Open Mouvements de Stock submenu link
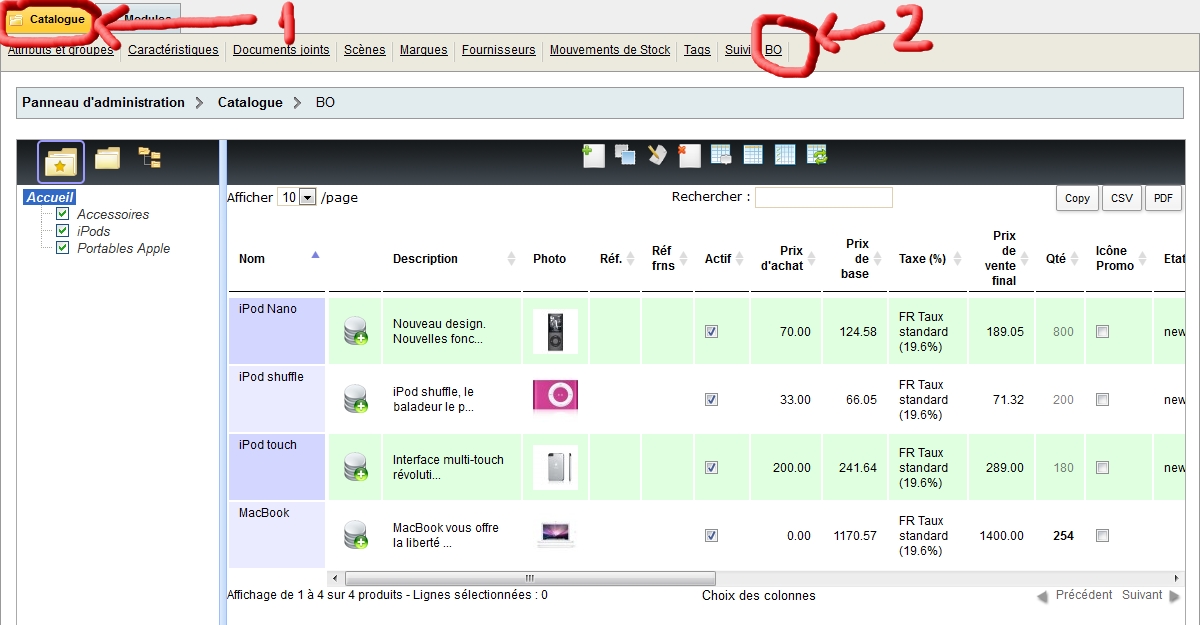The width and height of the screenshot is (1200, 625). [x=610, y=50]
